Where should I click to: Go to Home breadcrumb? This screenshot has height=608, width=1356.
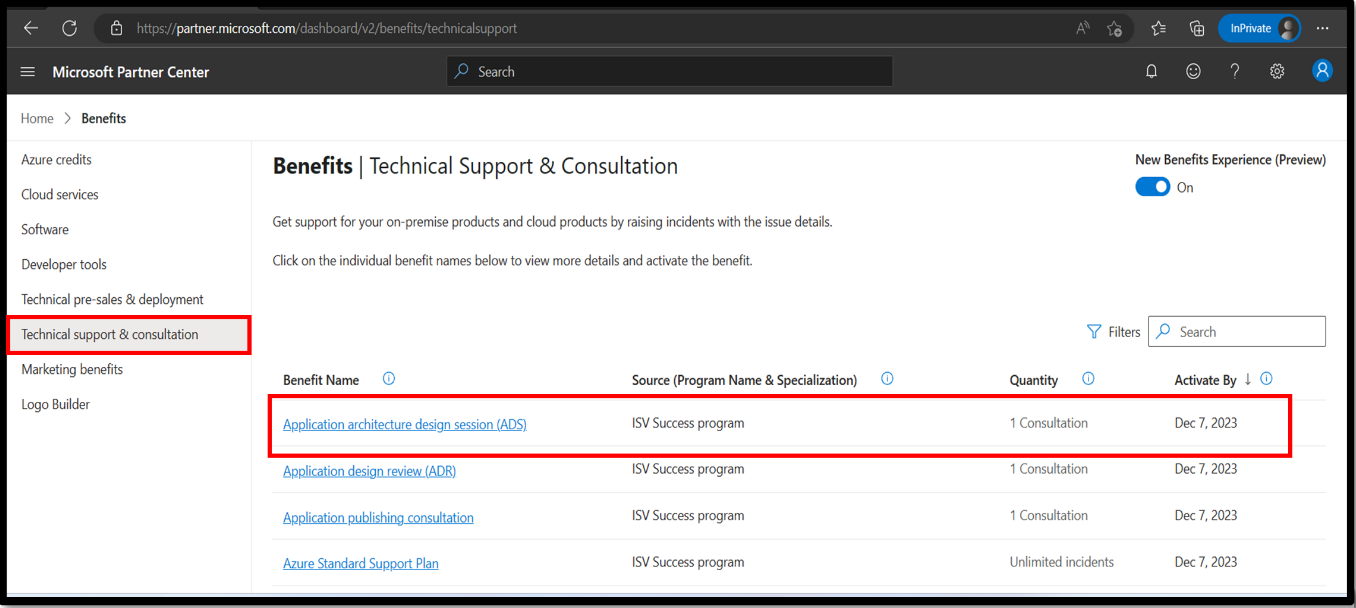[x=37, y=118]
